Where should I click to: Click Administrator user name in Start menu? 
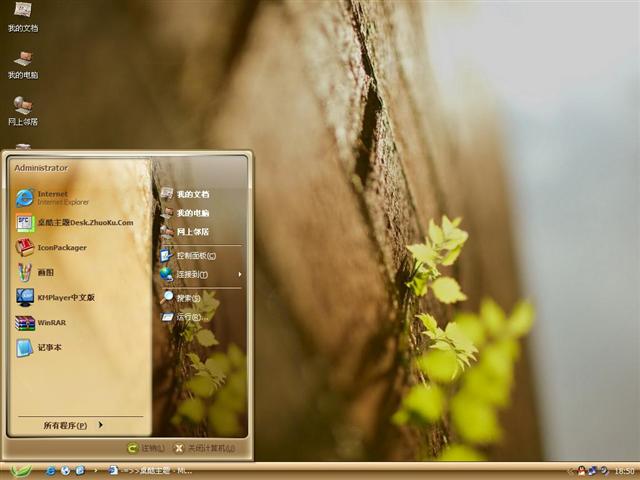click(x=41, y=168)
